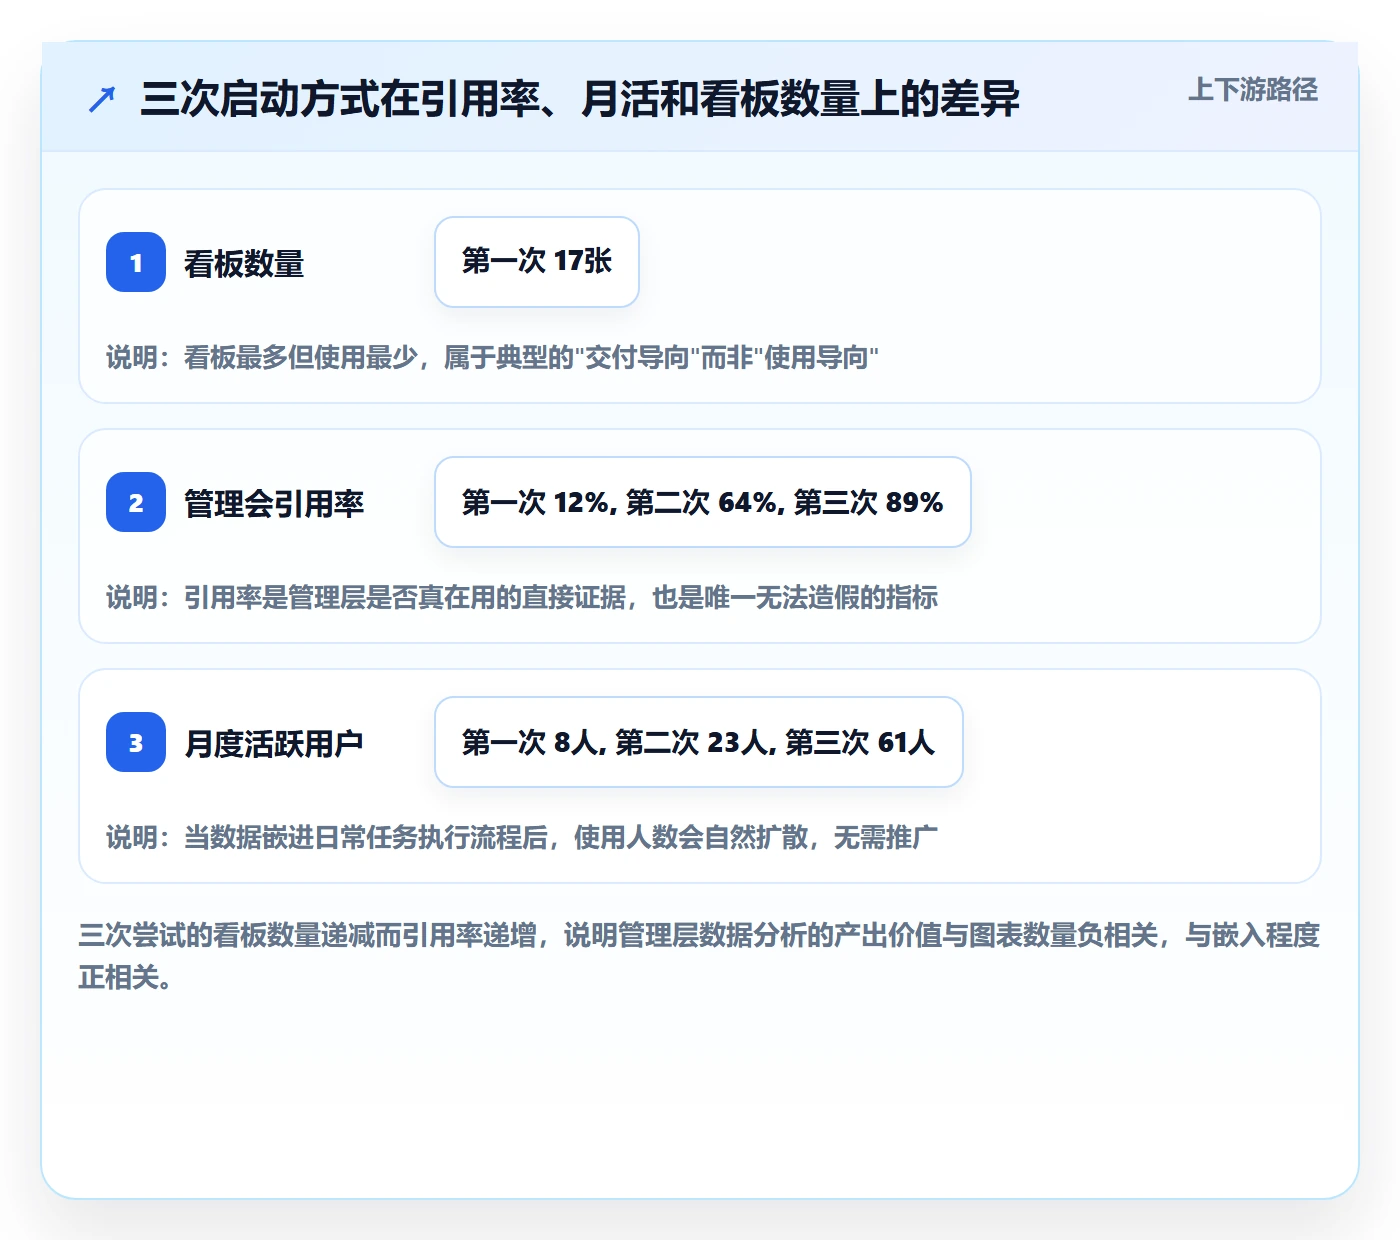Click the blue number 3 badge
The height and width of the screenshot is (1240, 1400).
click(136, 742)
